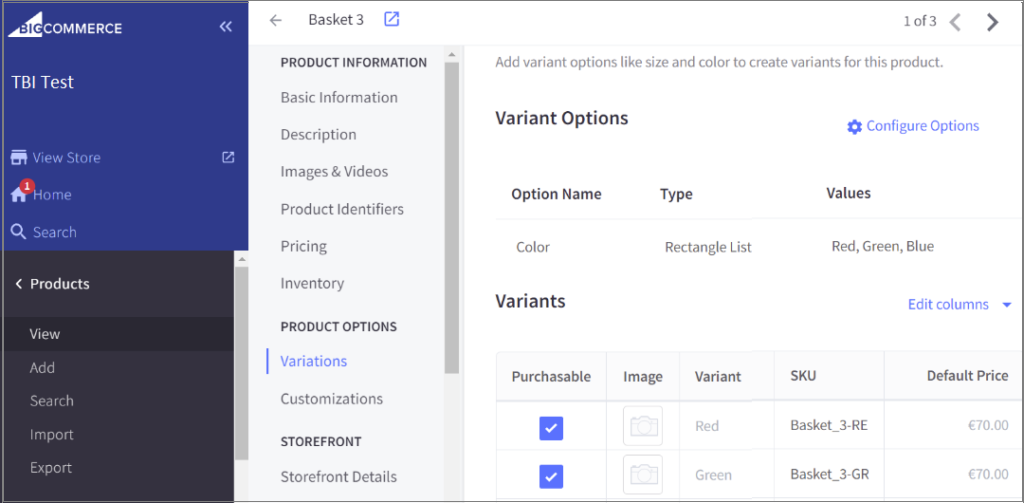Click the Variant column header
Image resolution: width=1024 pixels, height=503 pixels.
tap(718, 376)
